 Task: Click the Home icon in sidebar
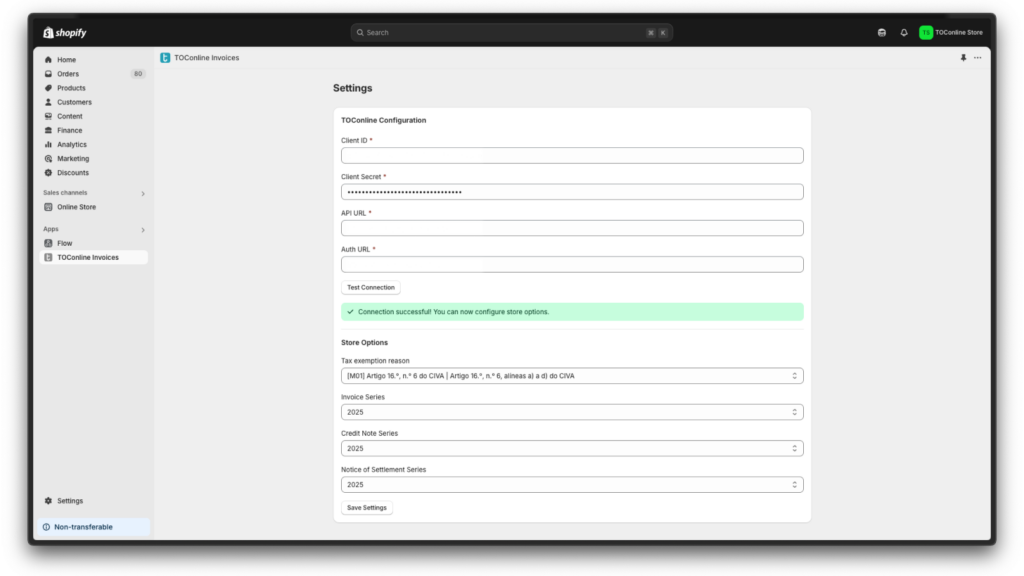pos(48,59)
